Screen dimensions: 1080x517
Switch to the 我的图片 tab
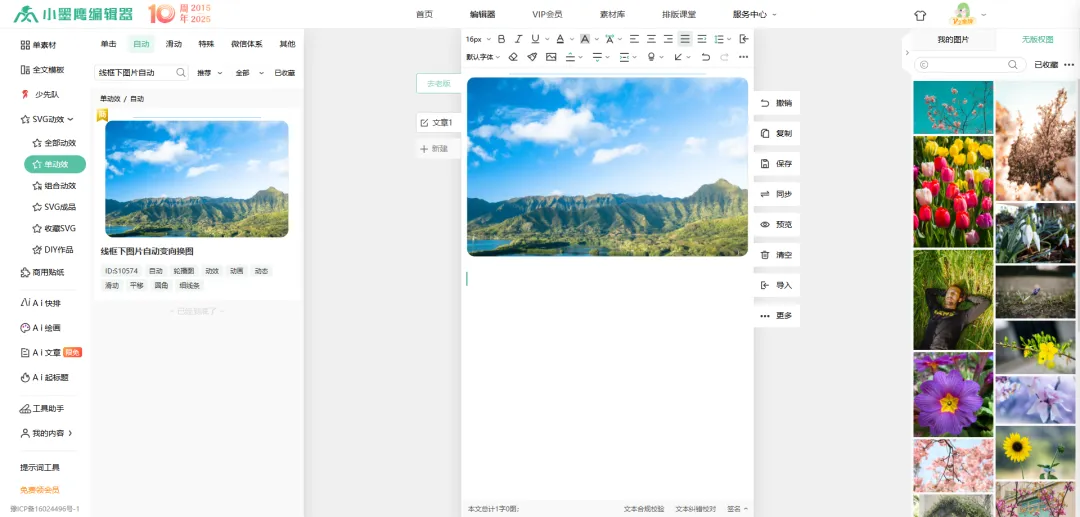(952, 39)
